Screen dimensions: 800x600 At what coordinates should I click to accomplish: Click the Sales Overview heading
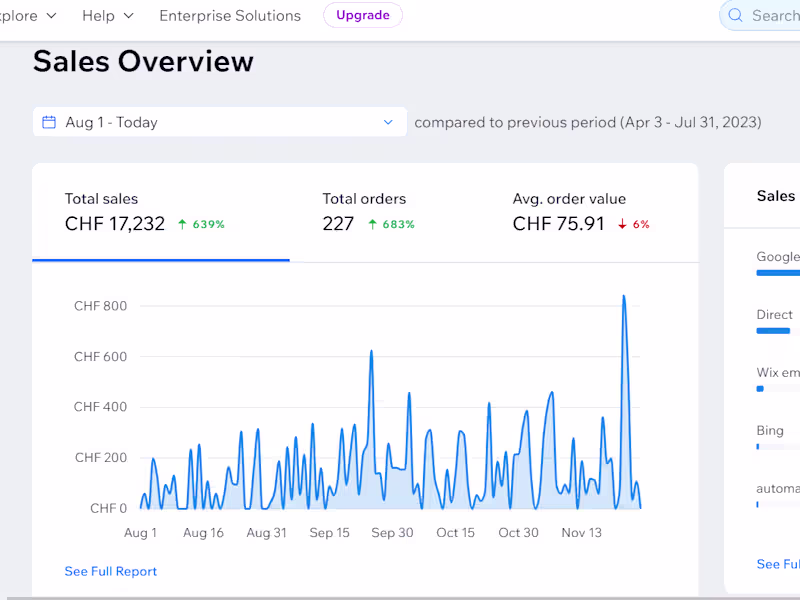(x=143, y=62)
